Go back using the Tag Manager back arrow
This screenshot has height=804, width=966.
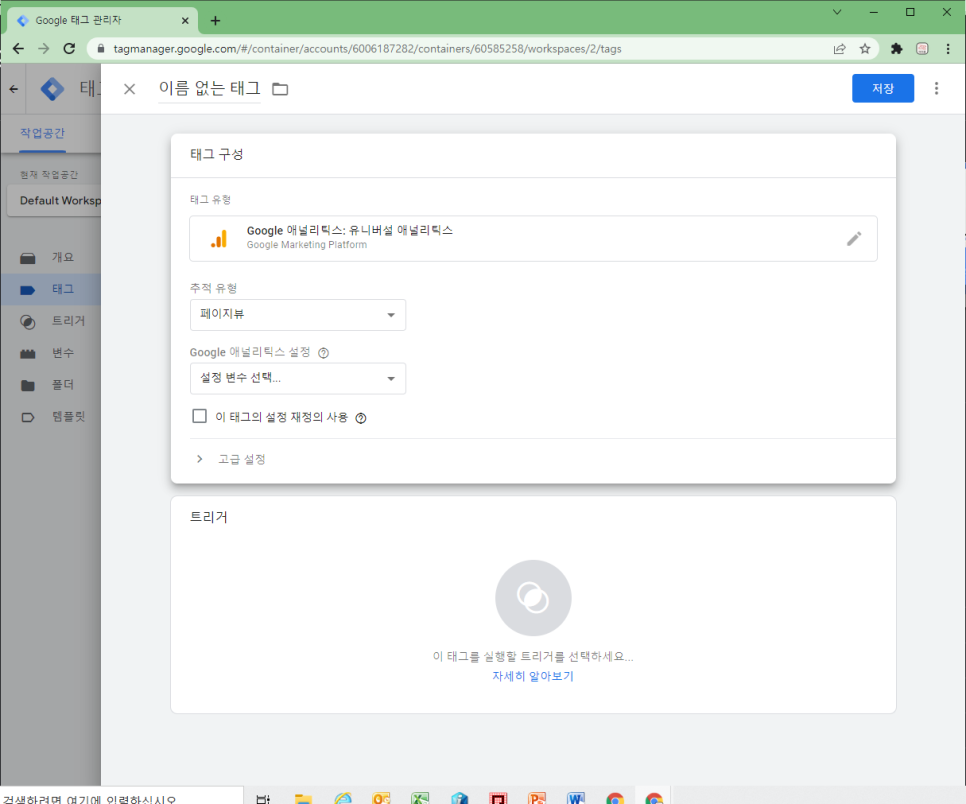14,89
